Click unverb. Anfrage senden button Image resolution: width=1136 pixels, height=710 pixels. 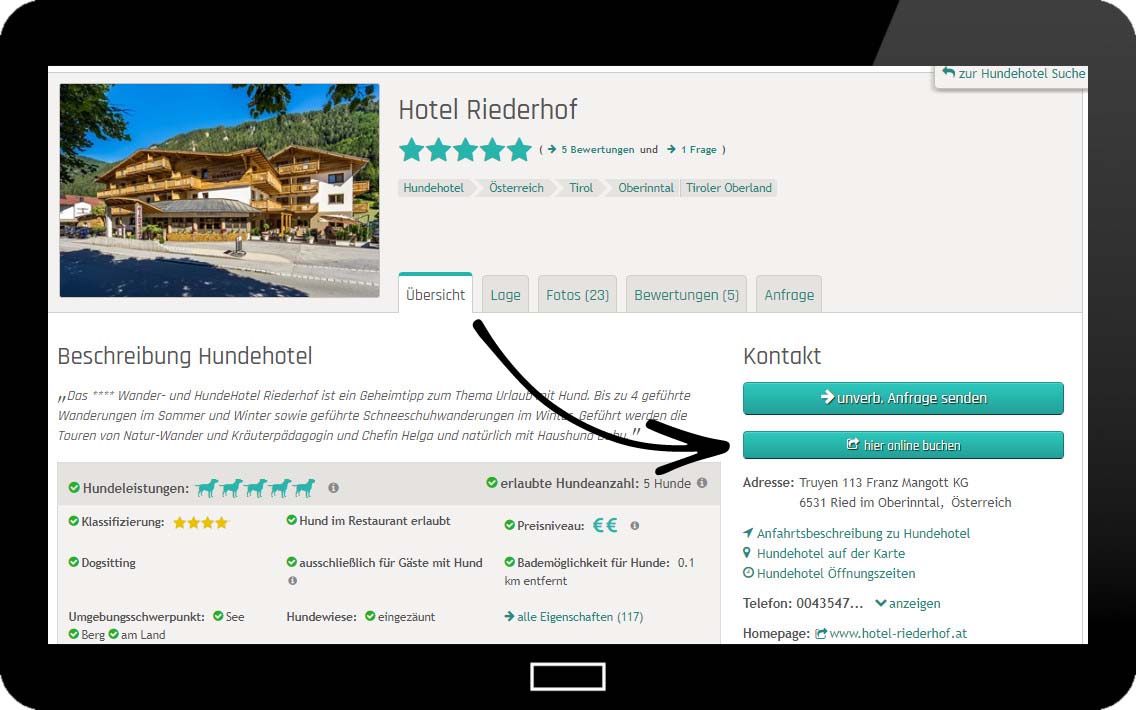pyautogui.click(x=903, y=398)
